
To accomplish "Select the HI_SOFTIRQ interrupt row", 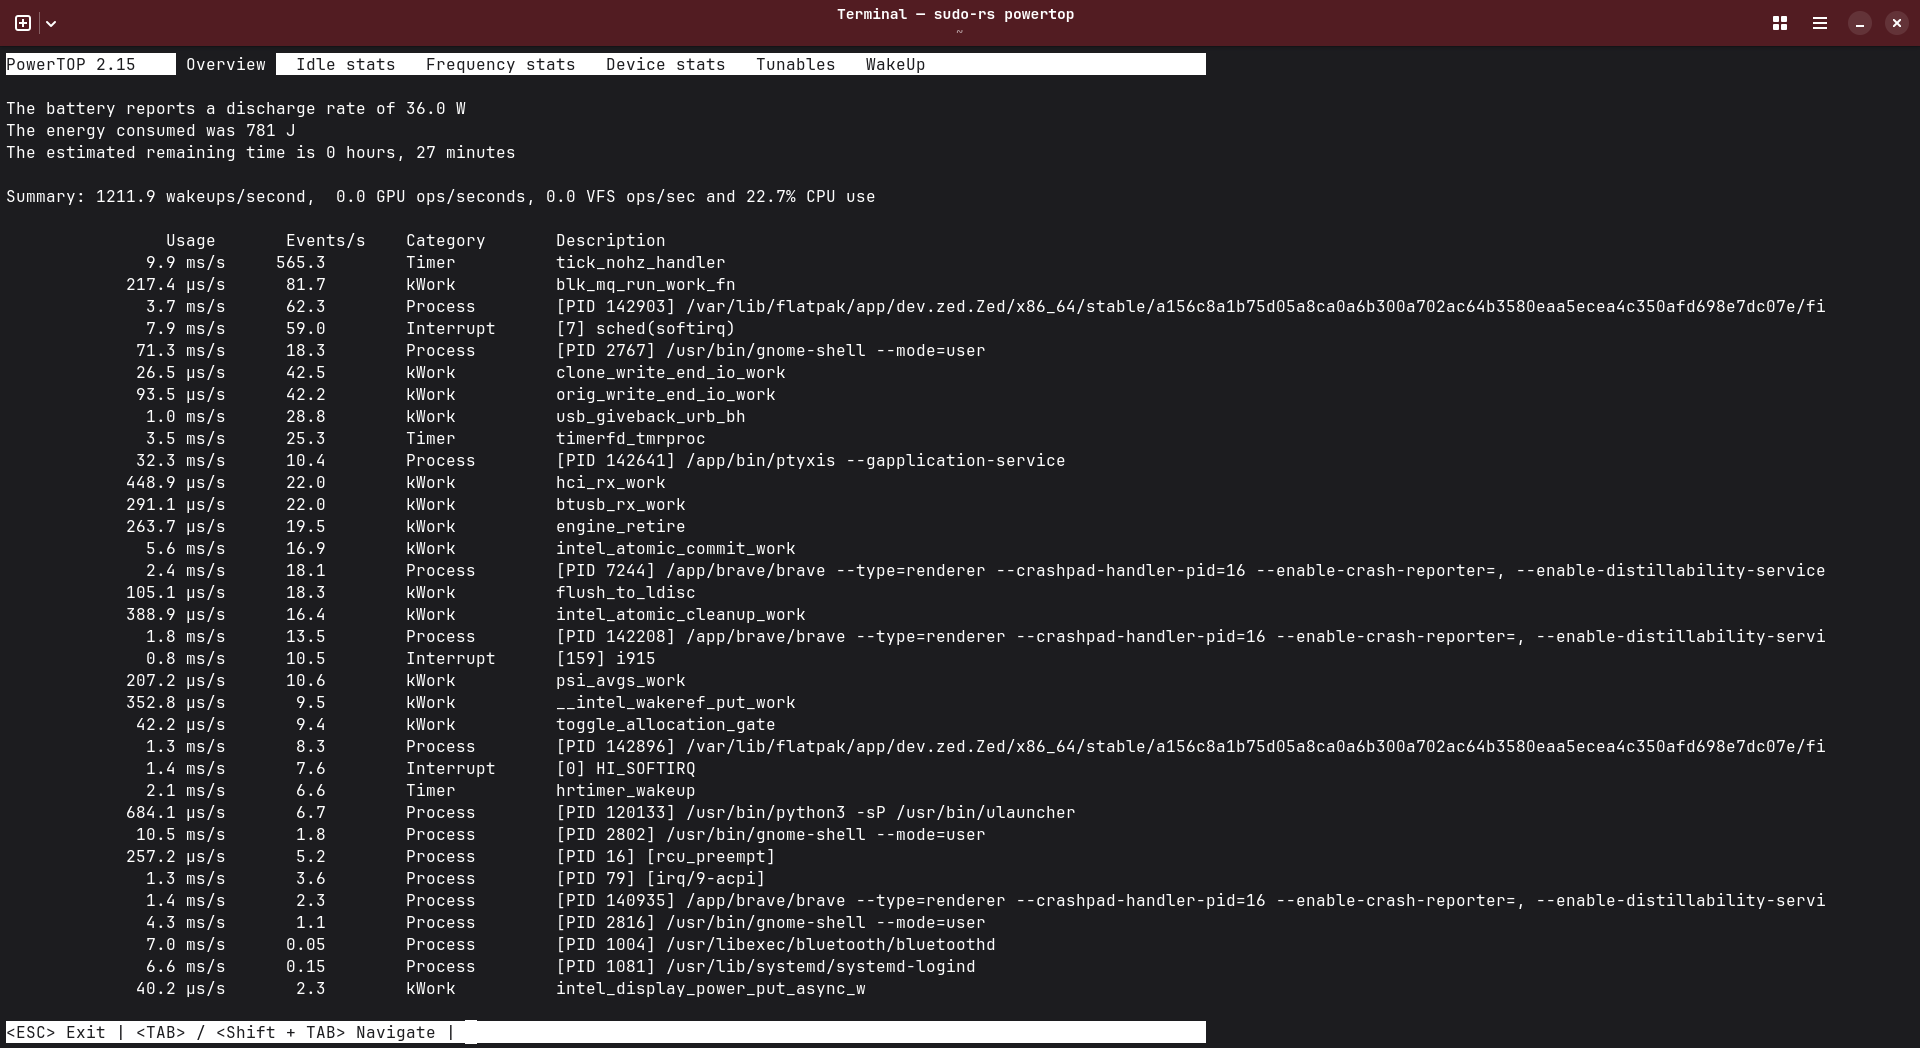I will pyautogui.click(x=421, y=768).
